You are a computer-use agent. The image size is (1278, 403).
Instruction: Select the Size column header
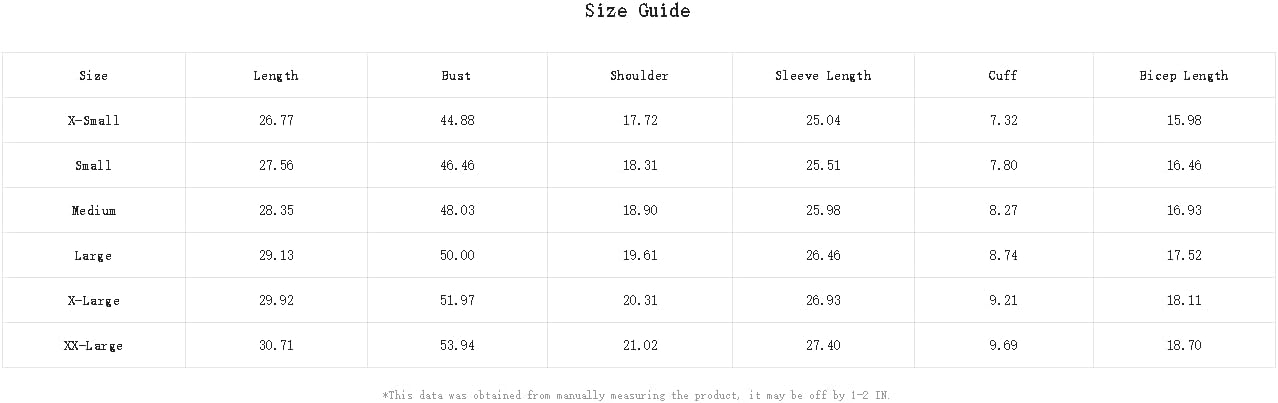[x=93, y=75]
